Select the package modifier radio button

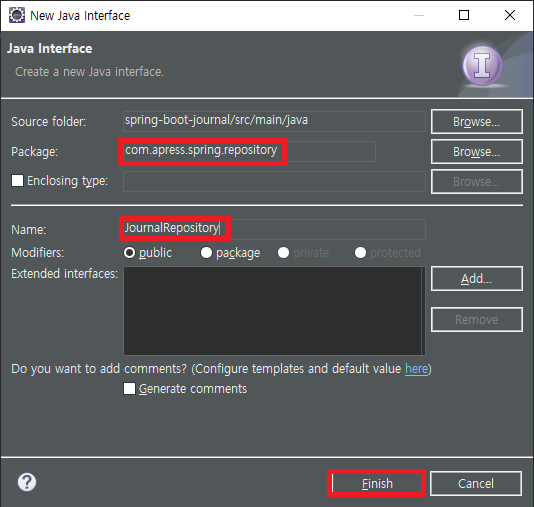click(206, 253)
